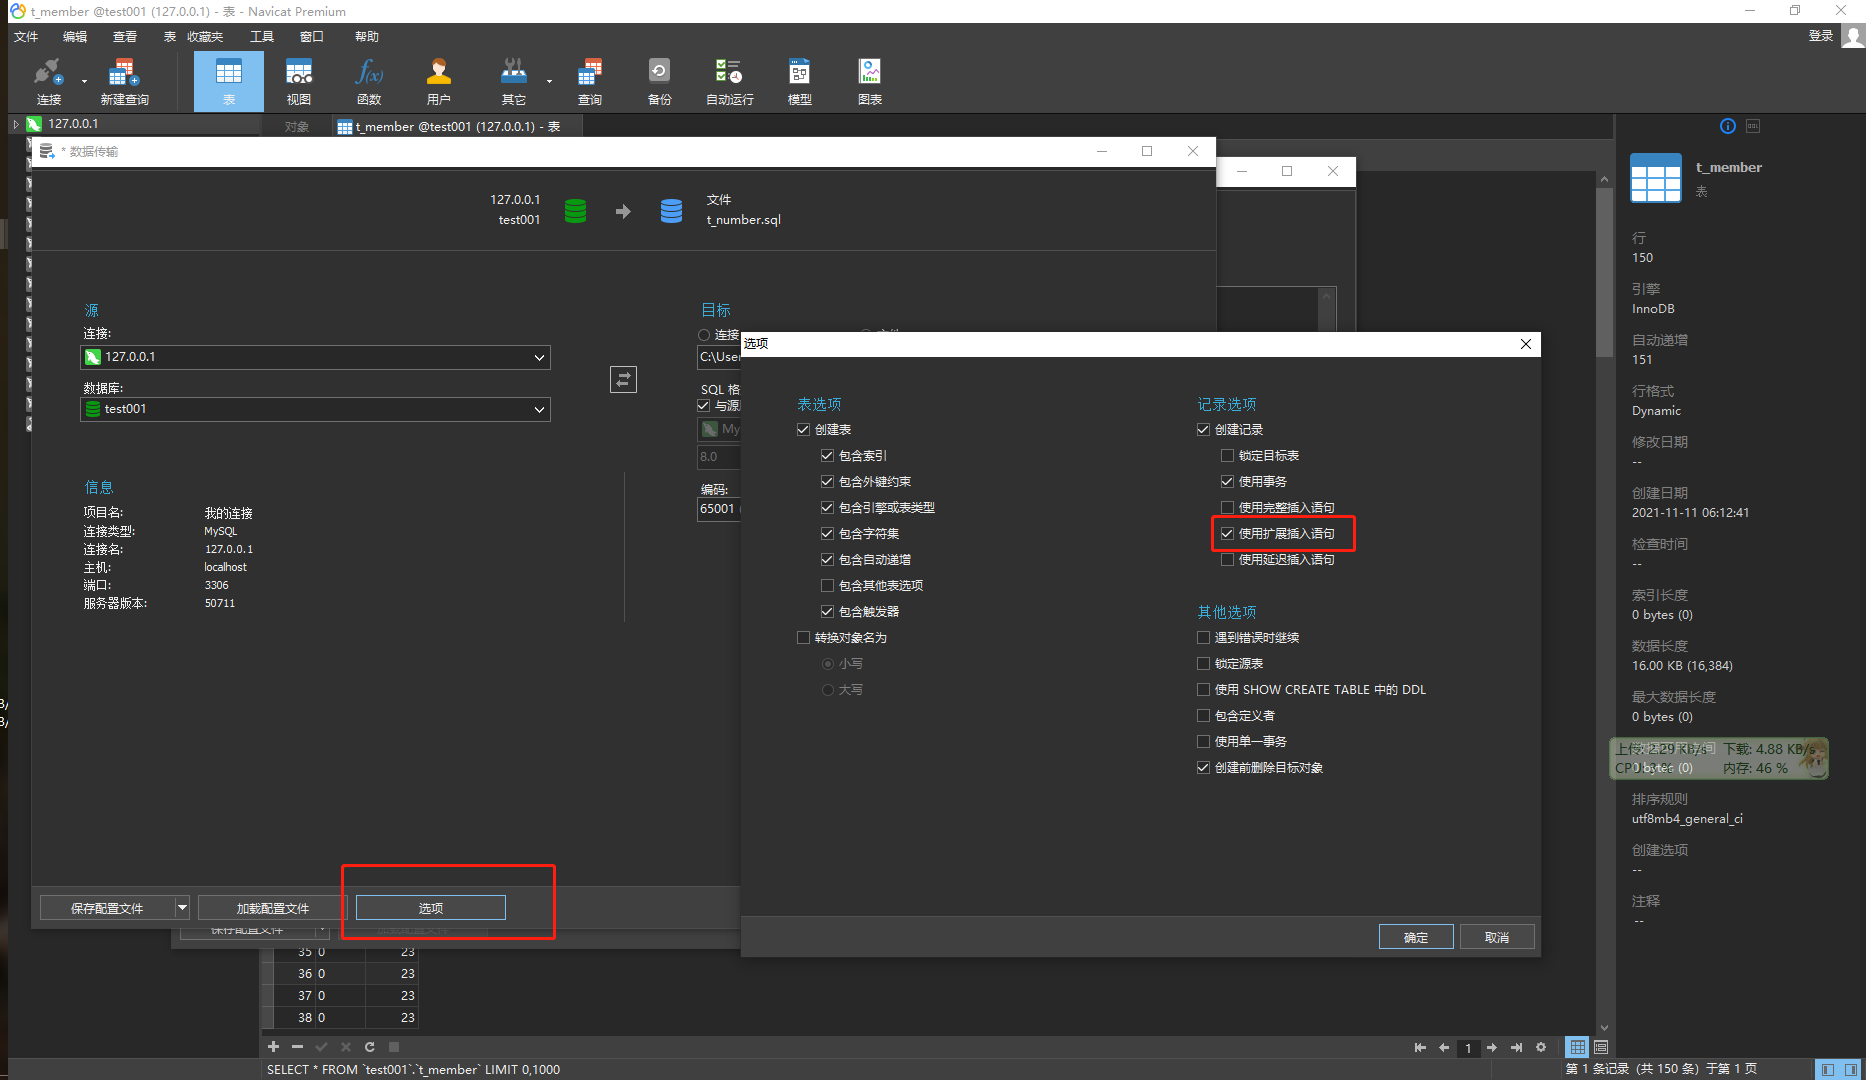
Task: Refresh the table data icon
Action: (369, 1047)
